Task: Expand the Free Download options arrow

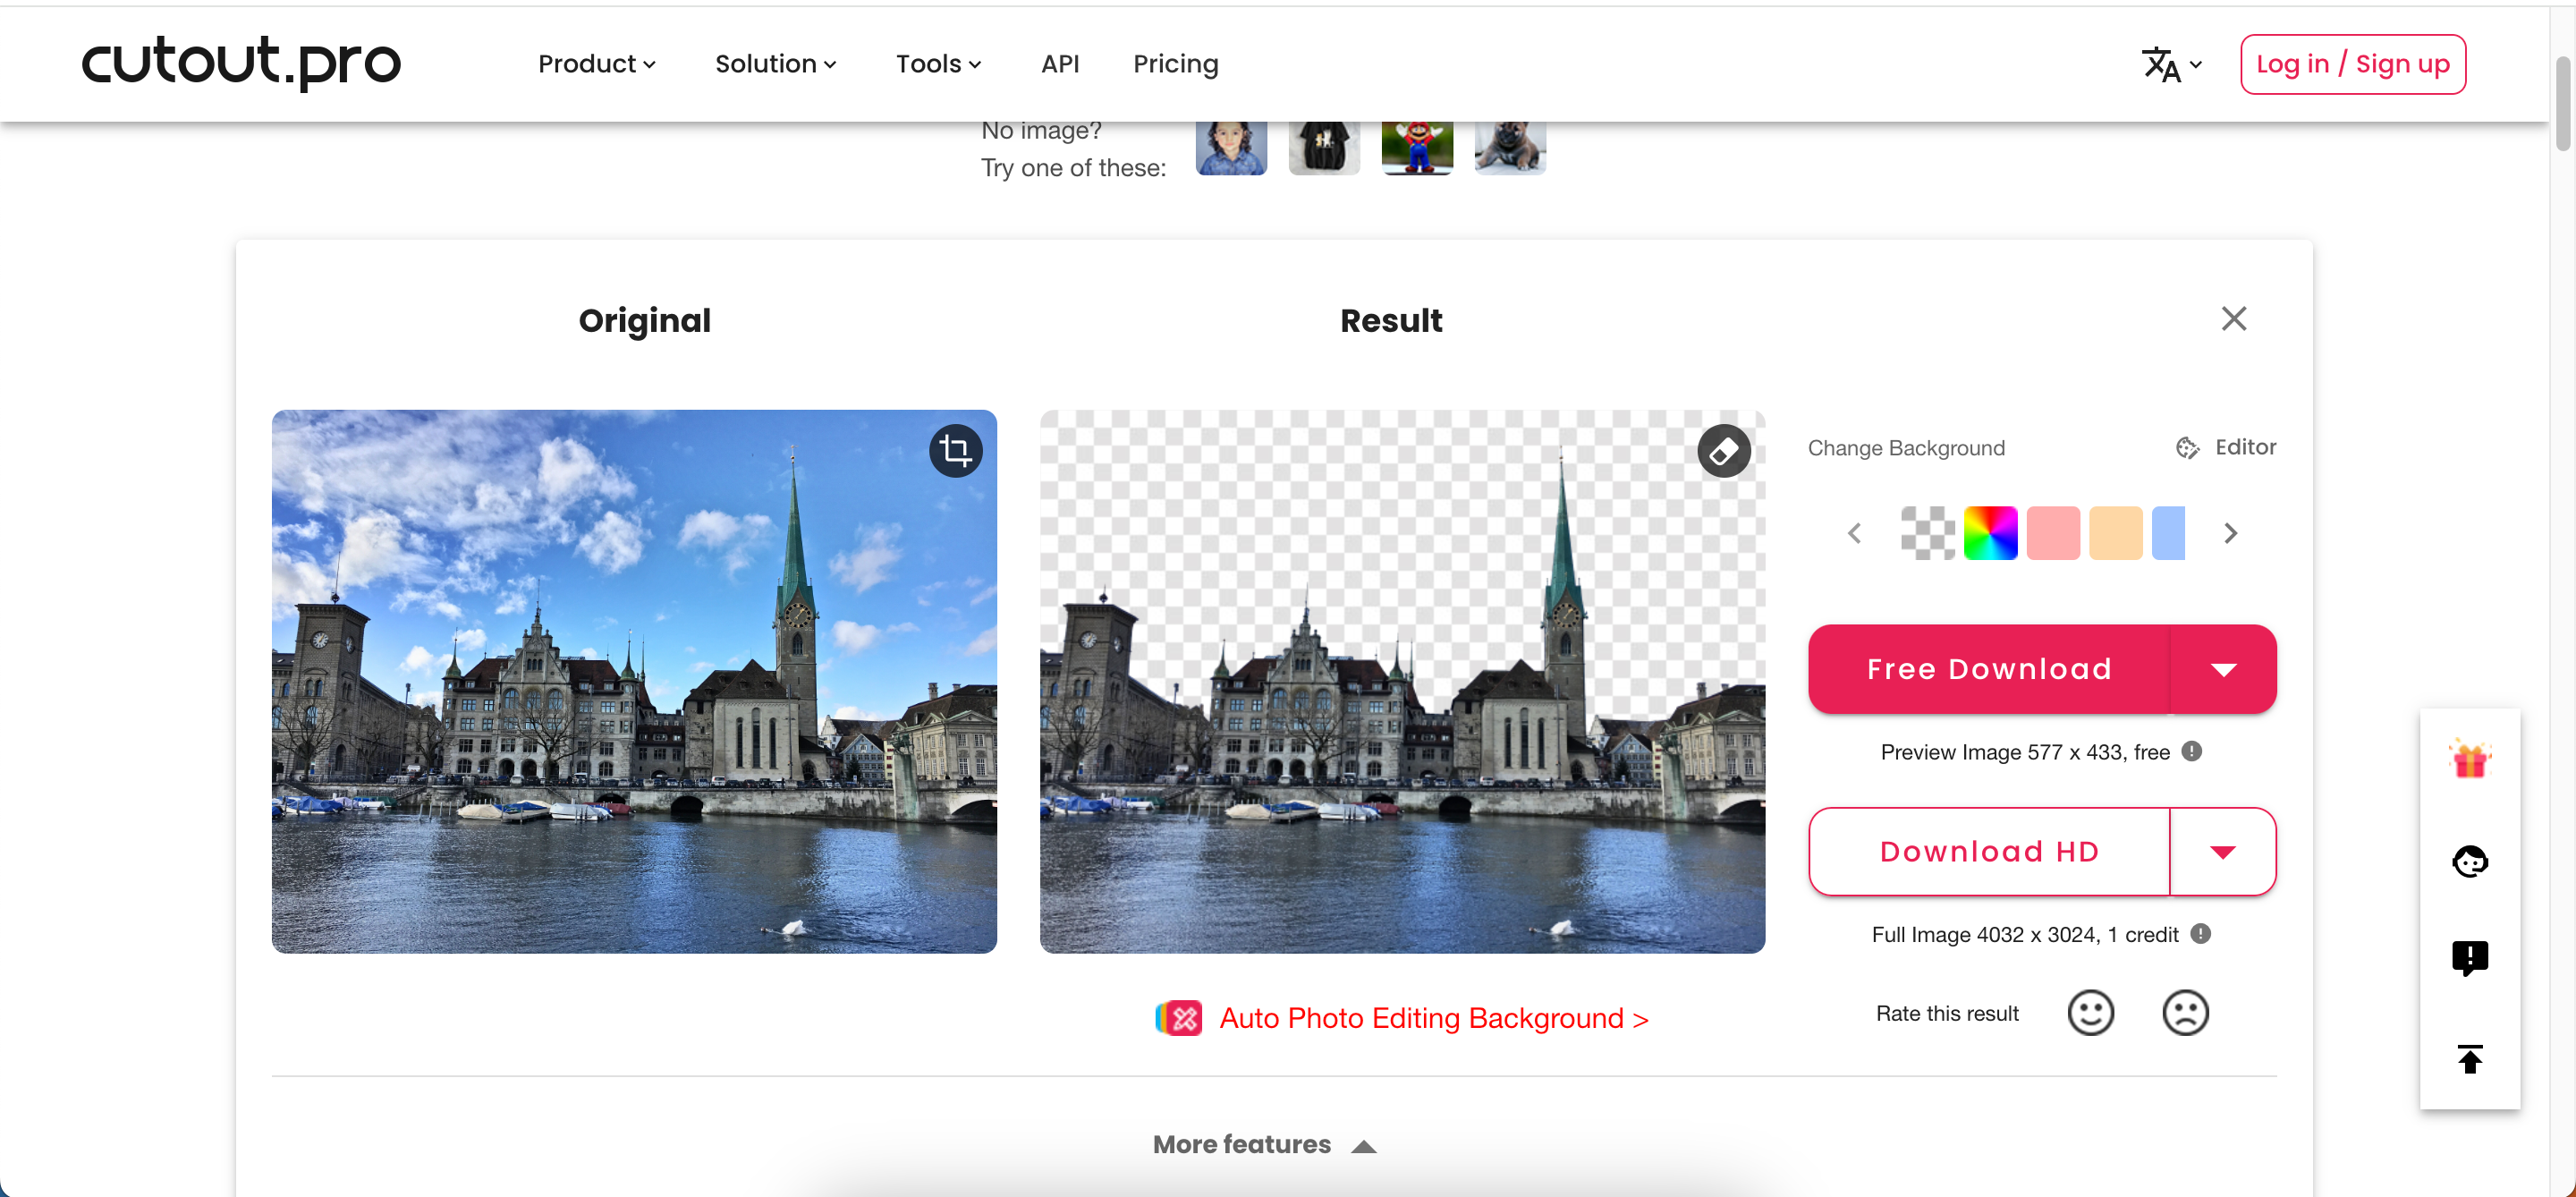Action: click(x=2223, y=669)
